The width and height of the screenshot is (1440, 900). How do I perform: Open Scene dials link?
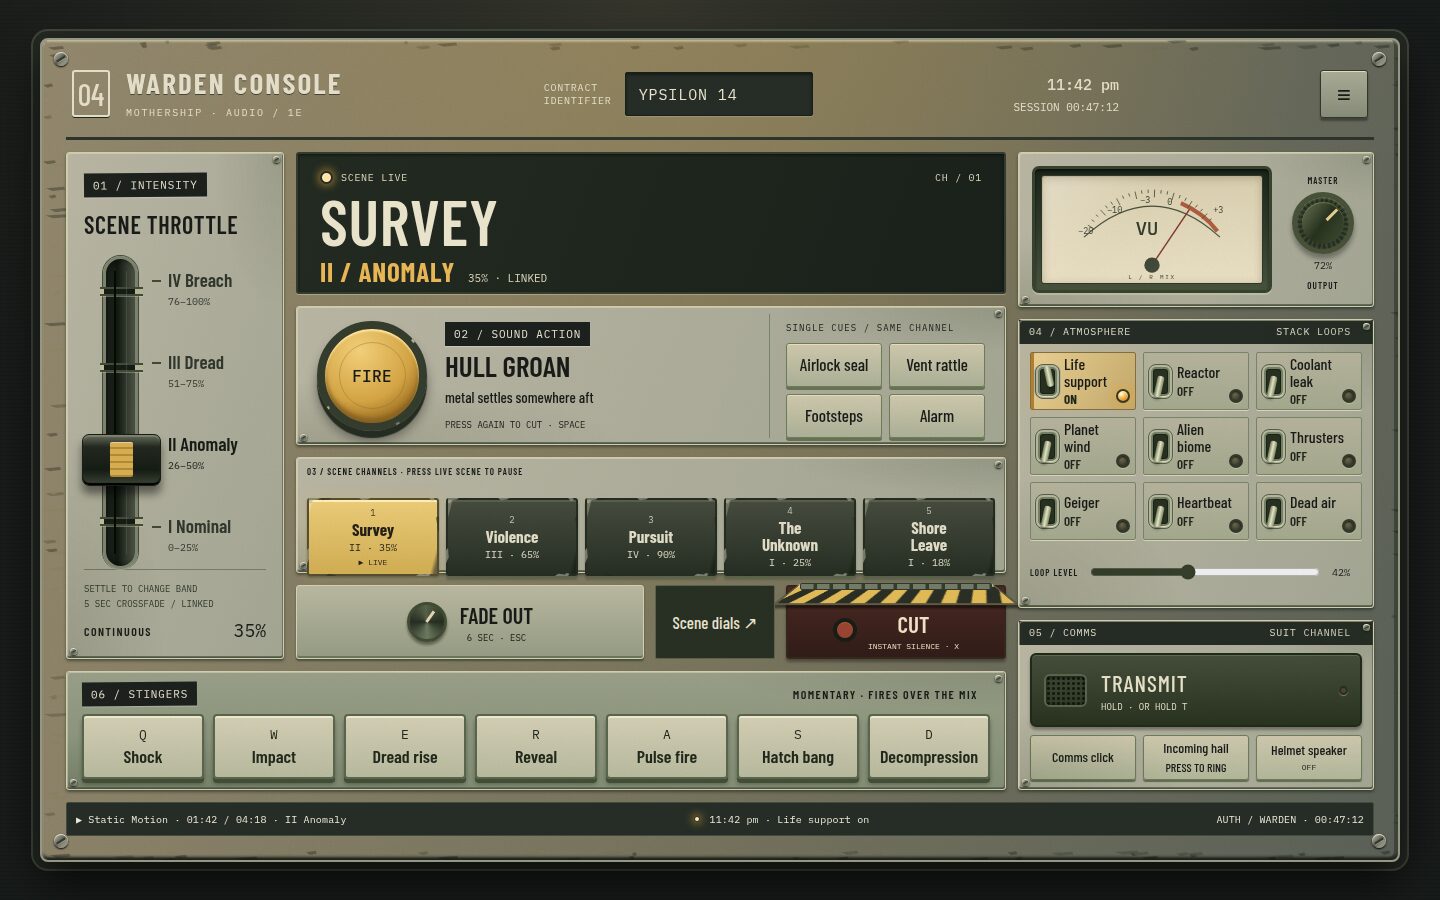click(x=715, y=622)
